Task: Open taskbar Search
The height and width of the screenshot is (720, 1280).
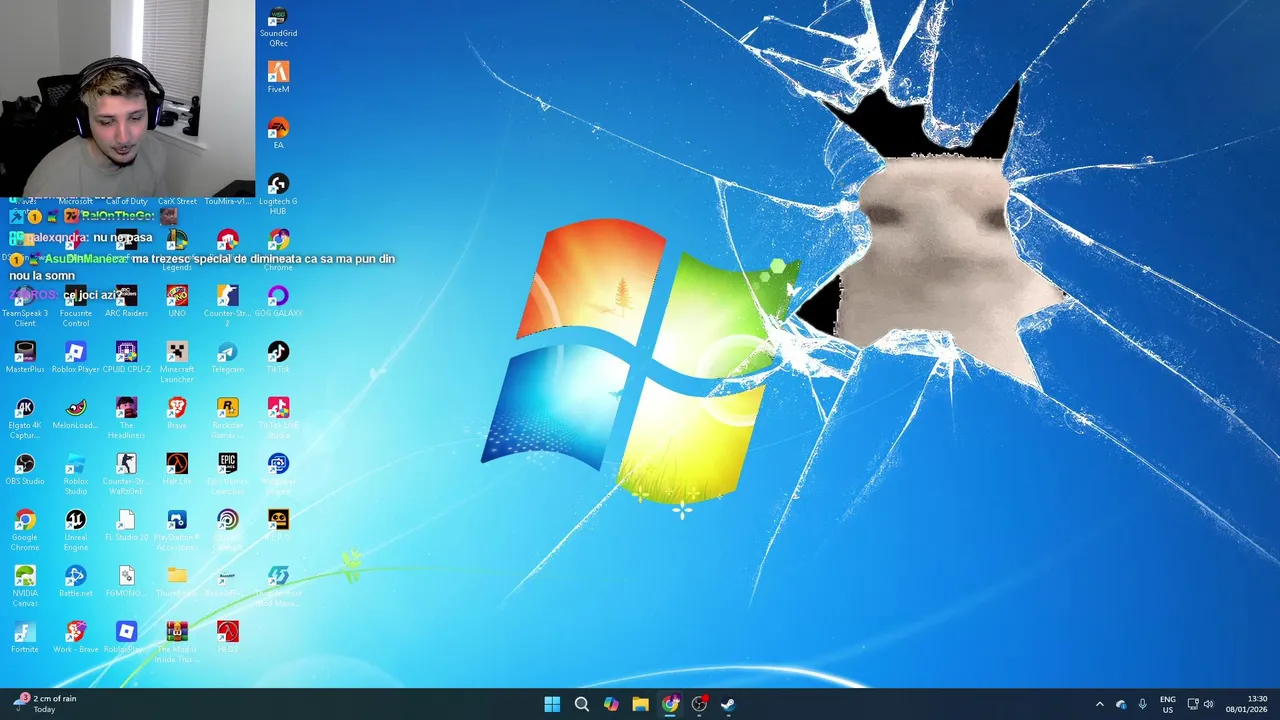Action: pos(581,704)
